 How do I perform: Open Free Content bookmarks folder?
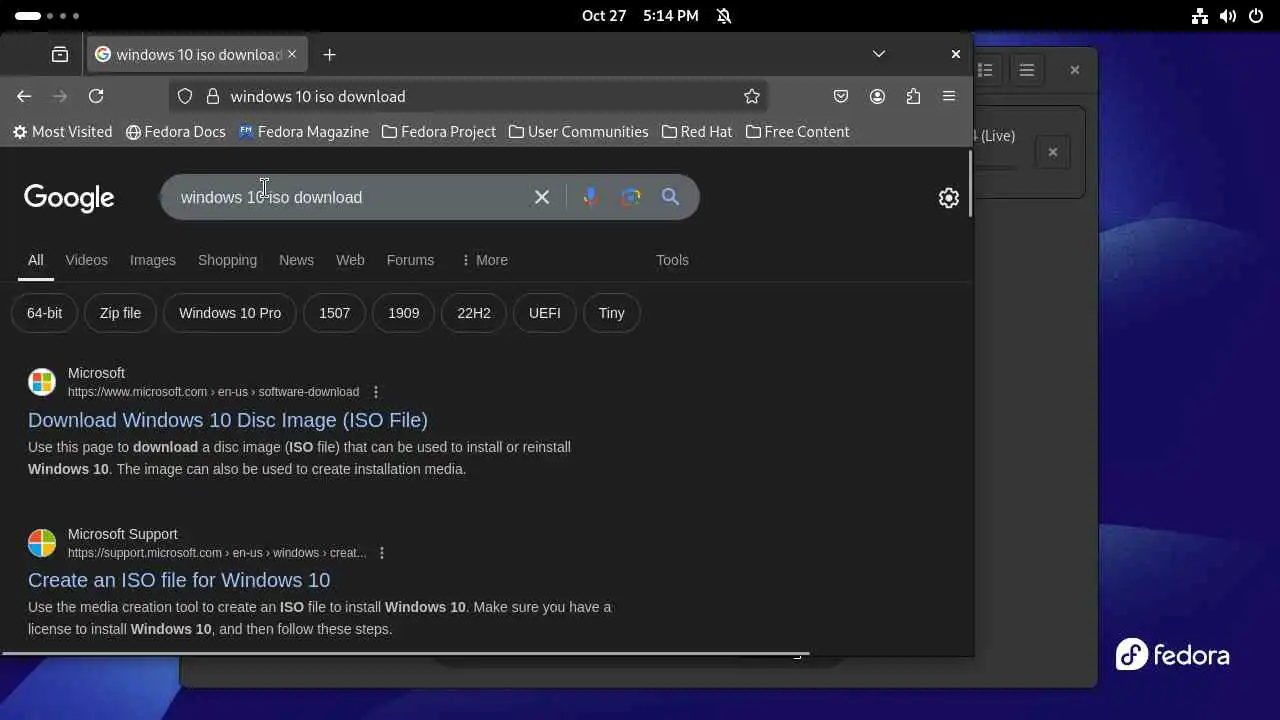coord(797,132)
